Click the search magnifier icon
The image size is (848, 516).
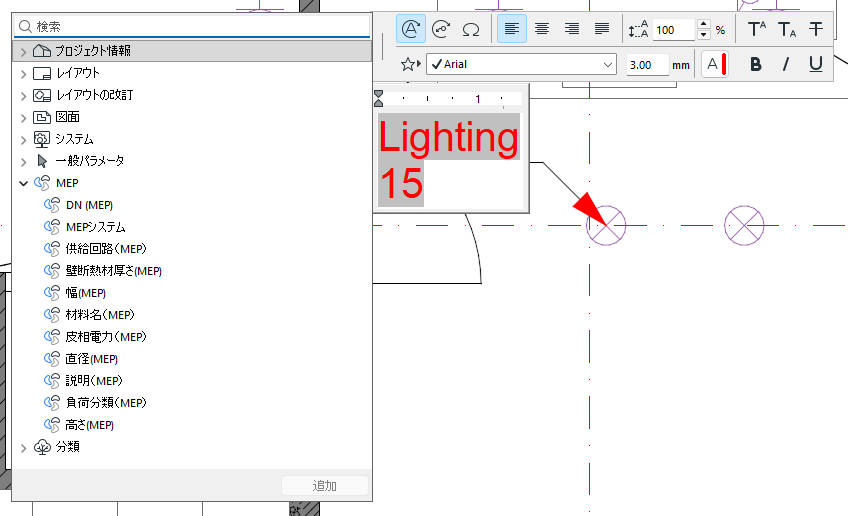[x=25, y=27]
